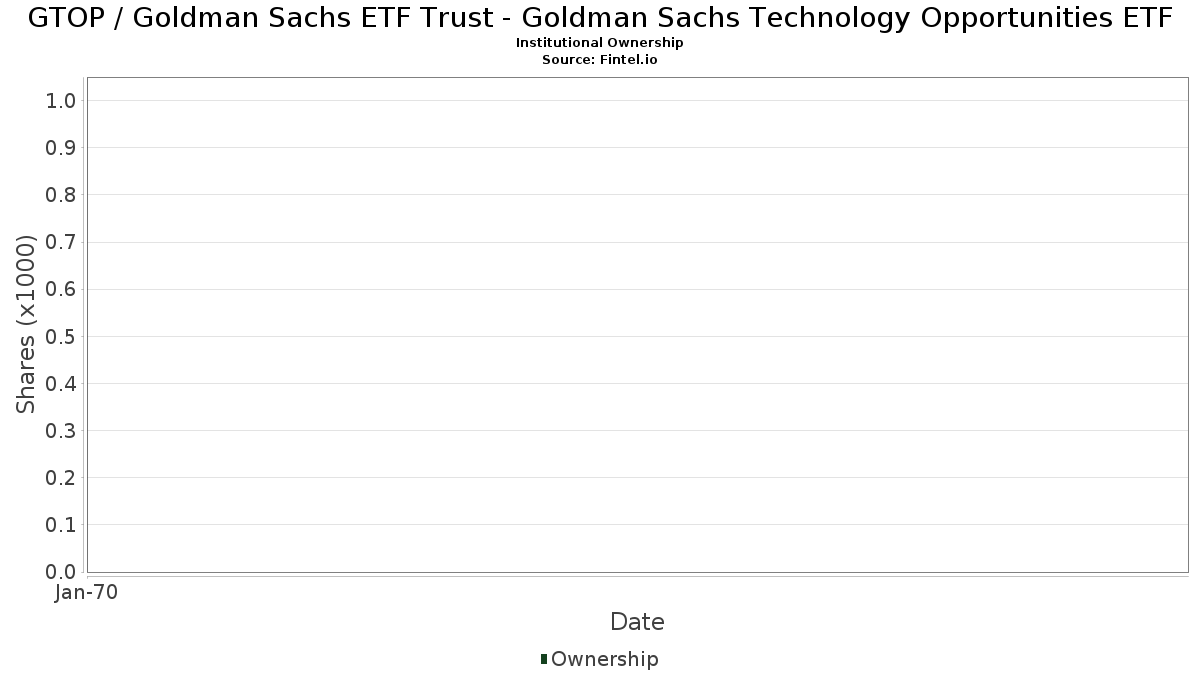The height and width of the screenshot is (675, 1200).
Task: Click the 0.5 y-axis tick label
Action: point(61,336)
